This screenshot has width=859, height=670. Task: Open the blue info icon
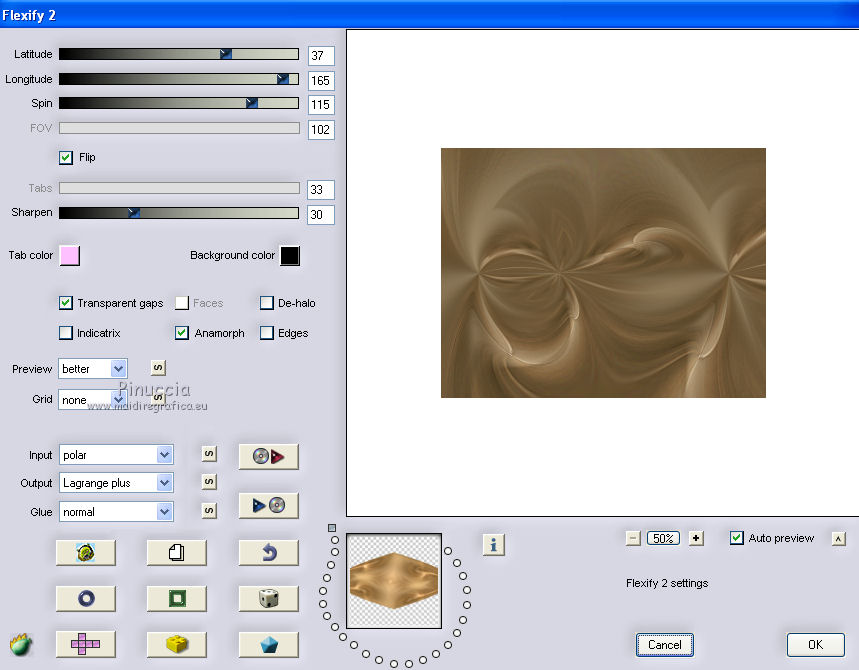click(494, 545)
